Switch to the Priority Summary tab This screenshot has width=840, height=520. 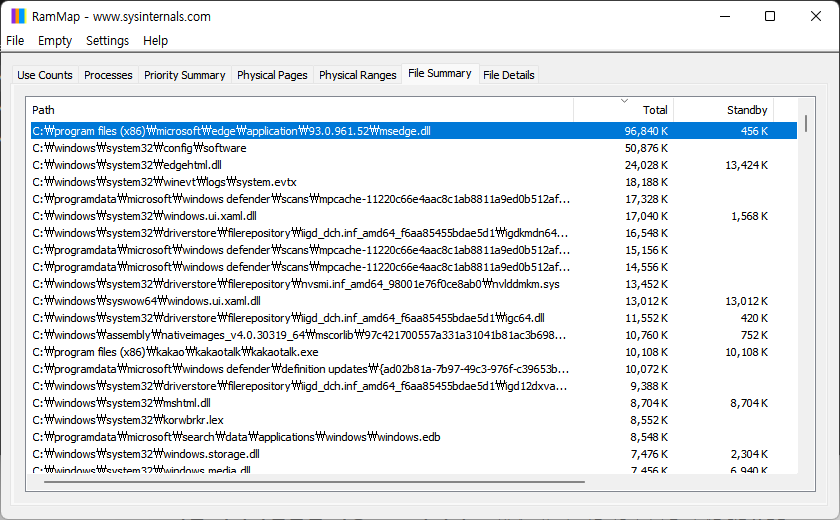point(184,75)
